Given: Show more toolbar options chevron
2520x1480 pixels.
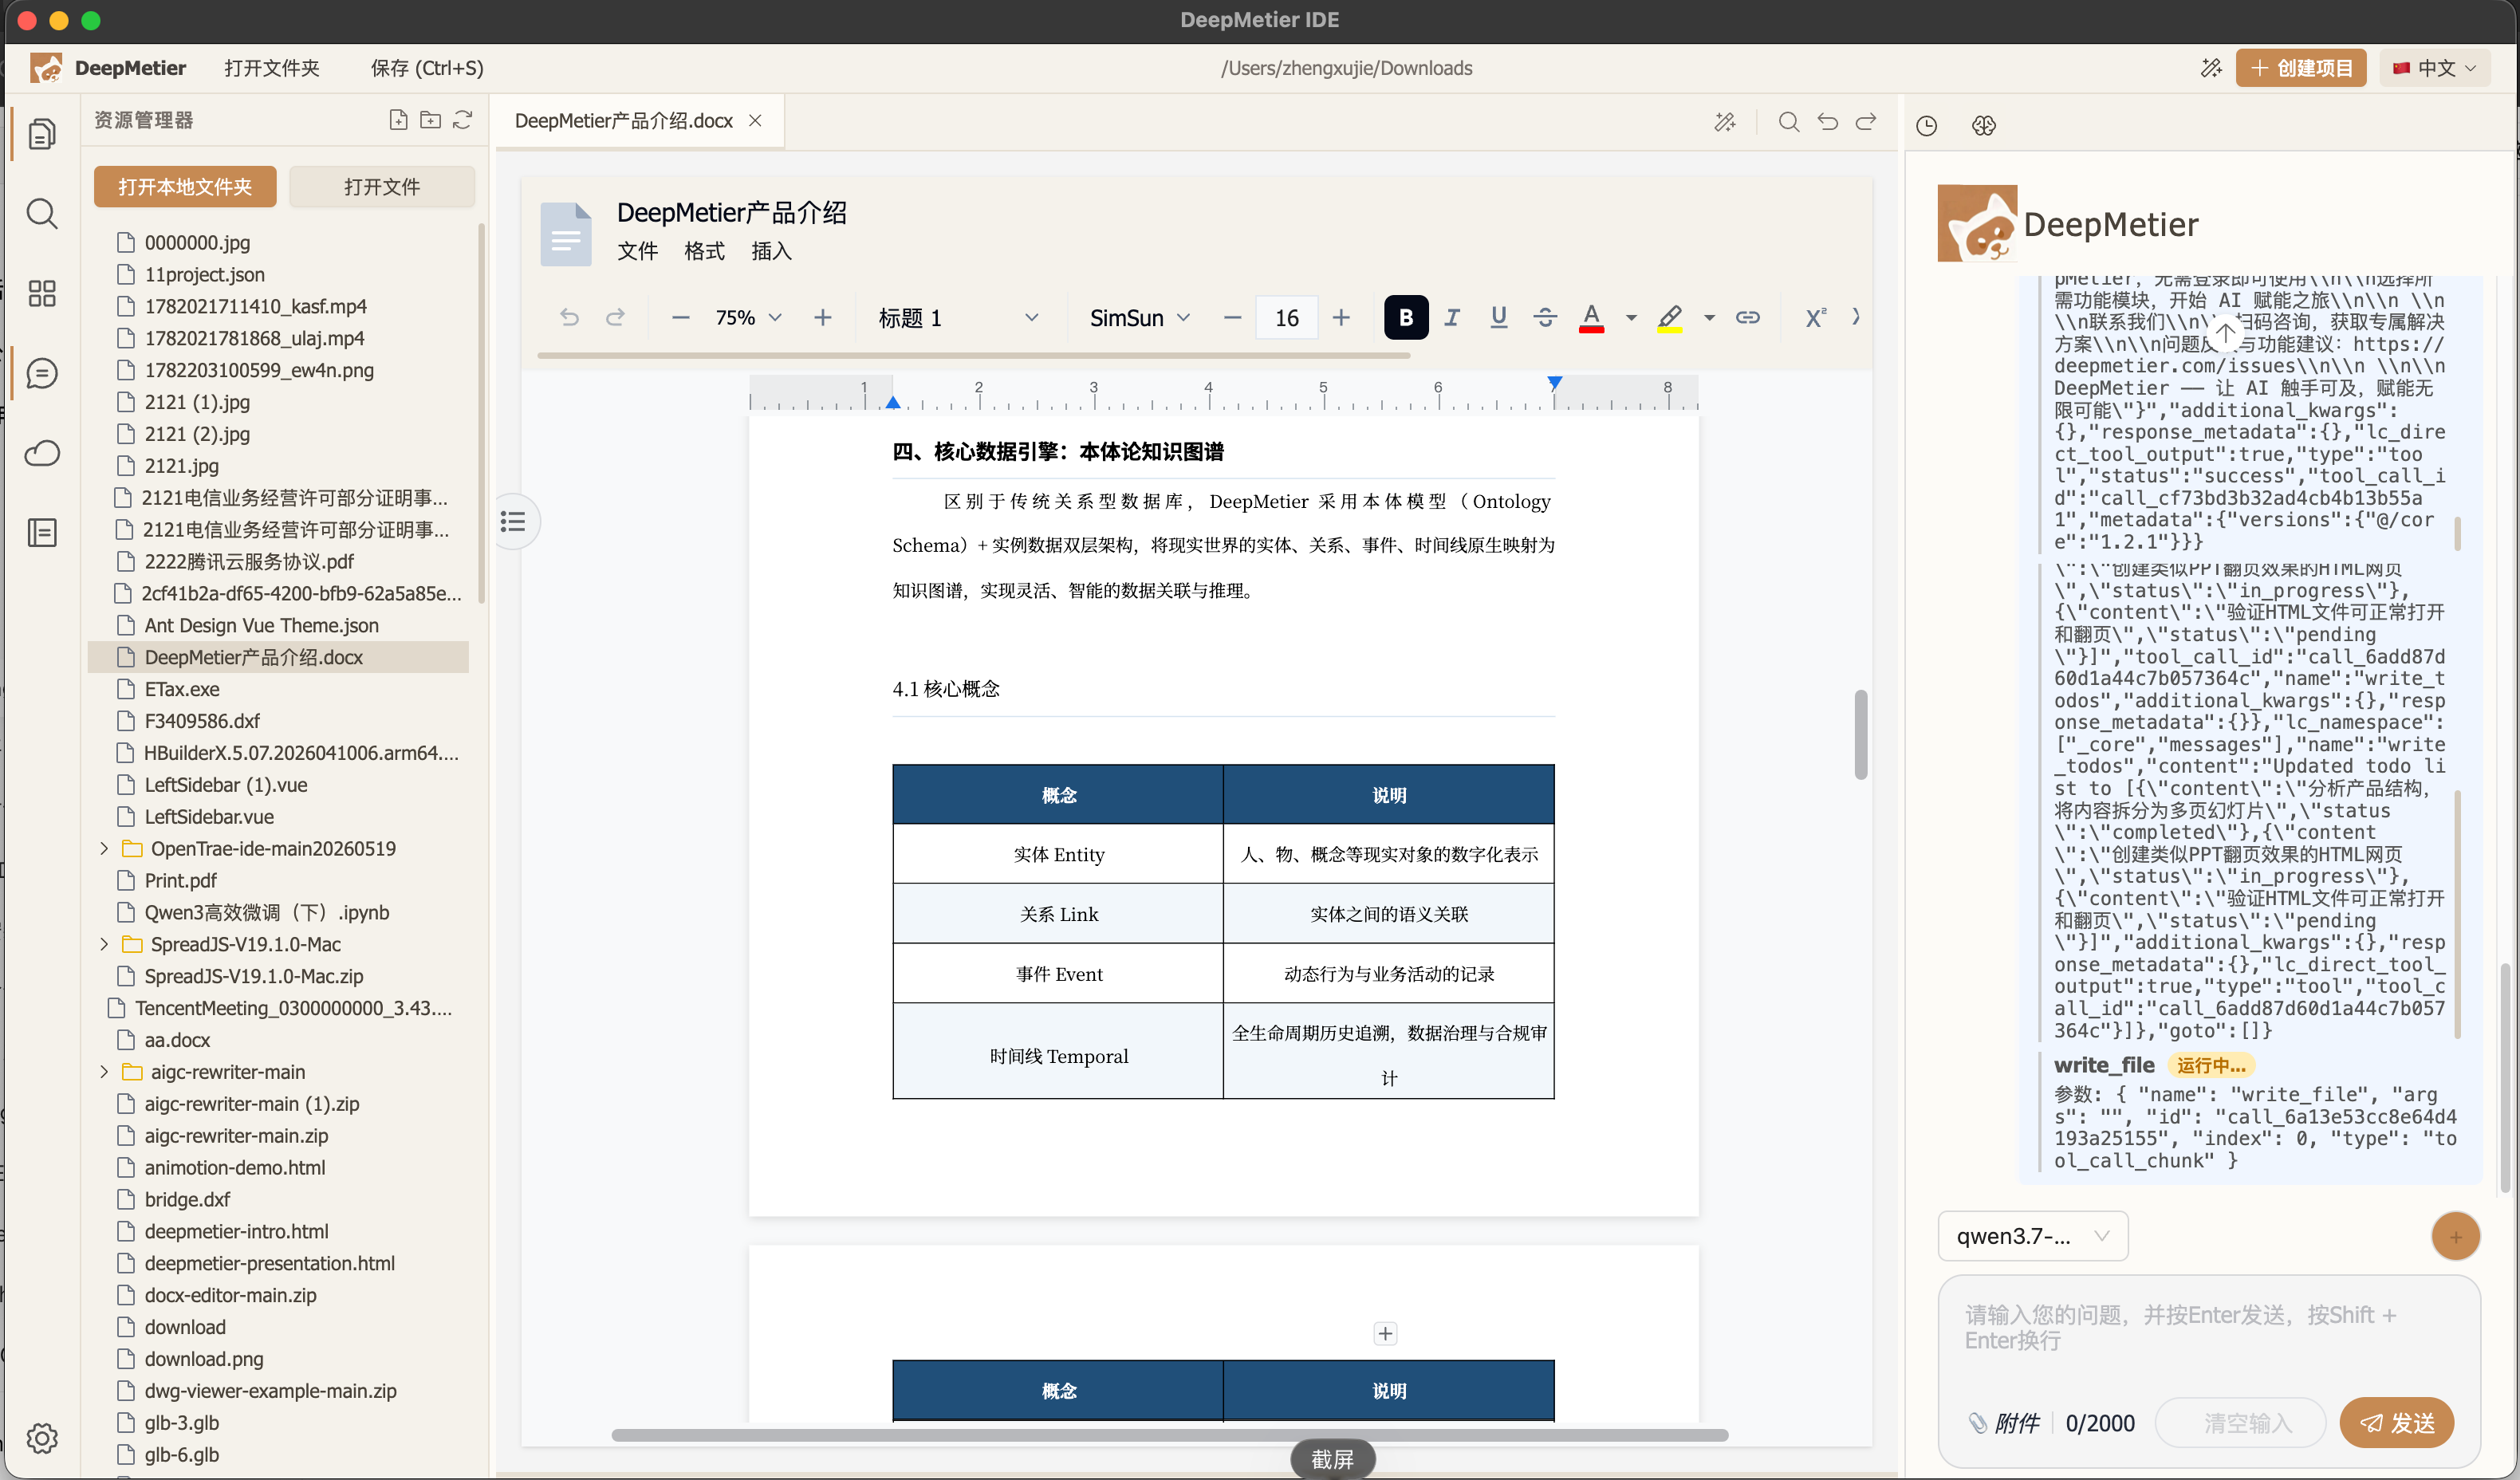Looking at the screenshot, I should (x=1856, y=317).
